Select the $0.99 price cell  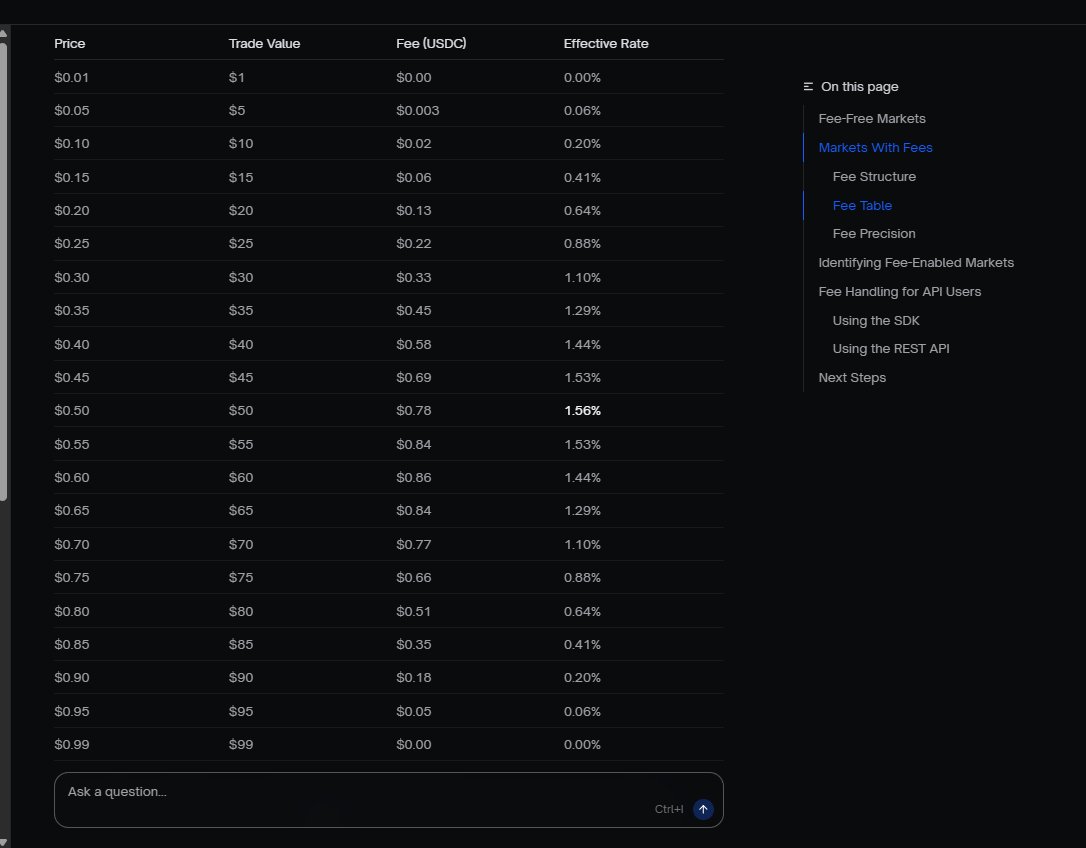pyautogui.click(x=72, y=745)
